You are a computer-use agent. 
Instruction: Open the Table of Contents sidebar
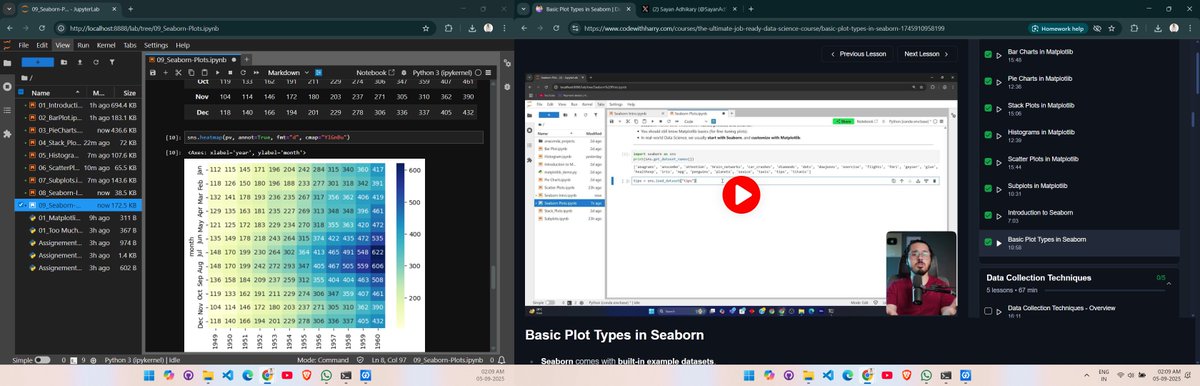(8, 110)
